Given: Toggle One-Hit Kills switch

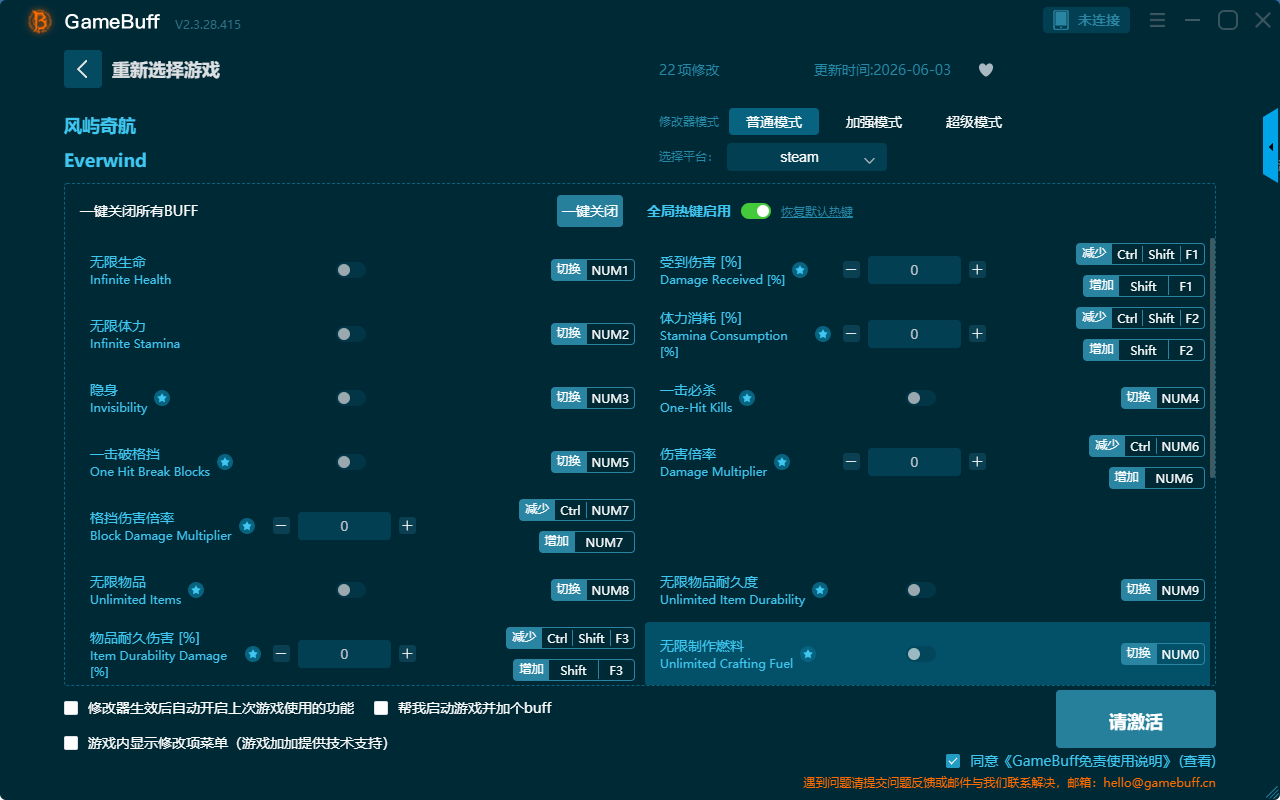Looking at the screenshot, I should click(921, 398).
